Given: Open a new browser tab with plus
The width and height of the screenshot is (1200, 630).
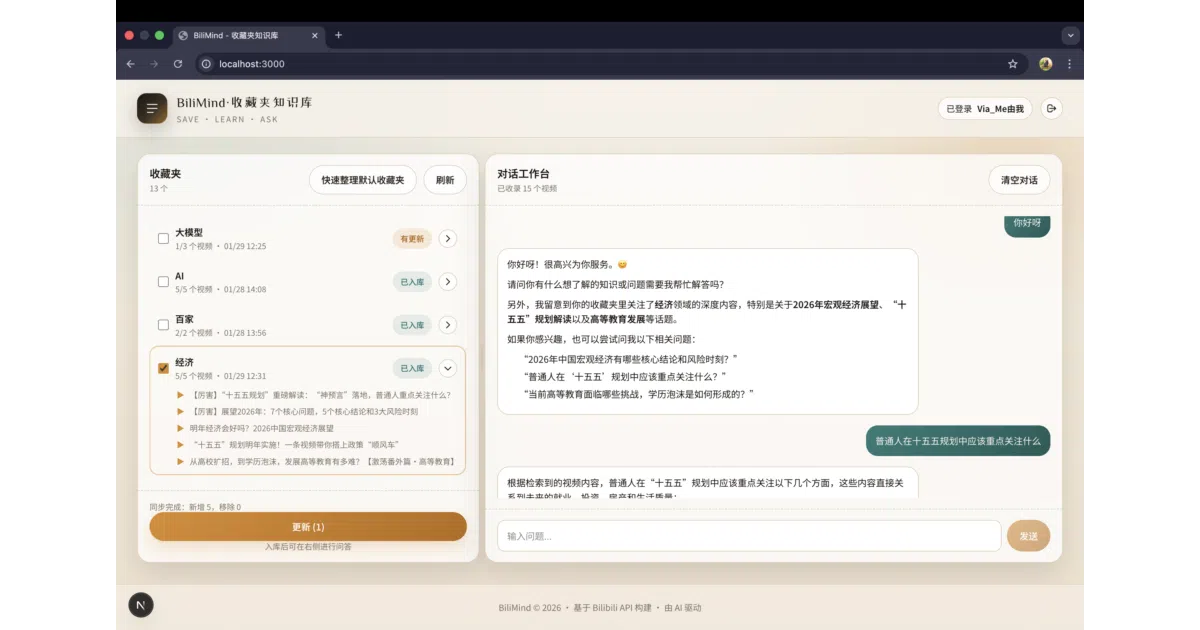Looking at the screenshot, I should 338,35.
